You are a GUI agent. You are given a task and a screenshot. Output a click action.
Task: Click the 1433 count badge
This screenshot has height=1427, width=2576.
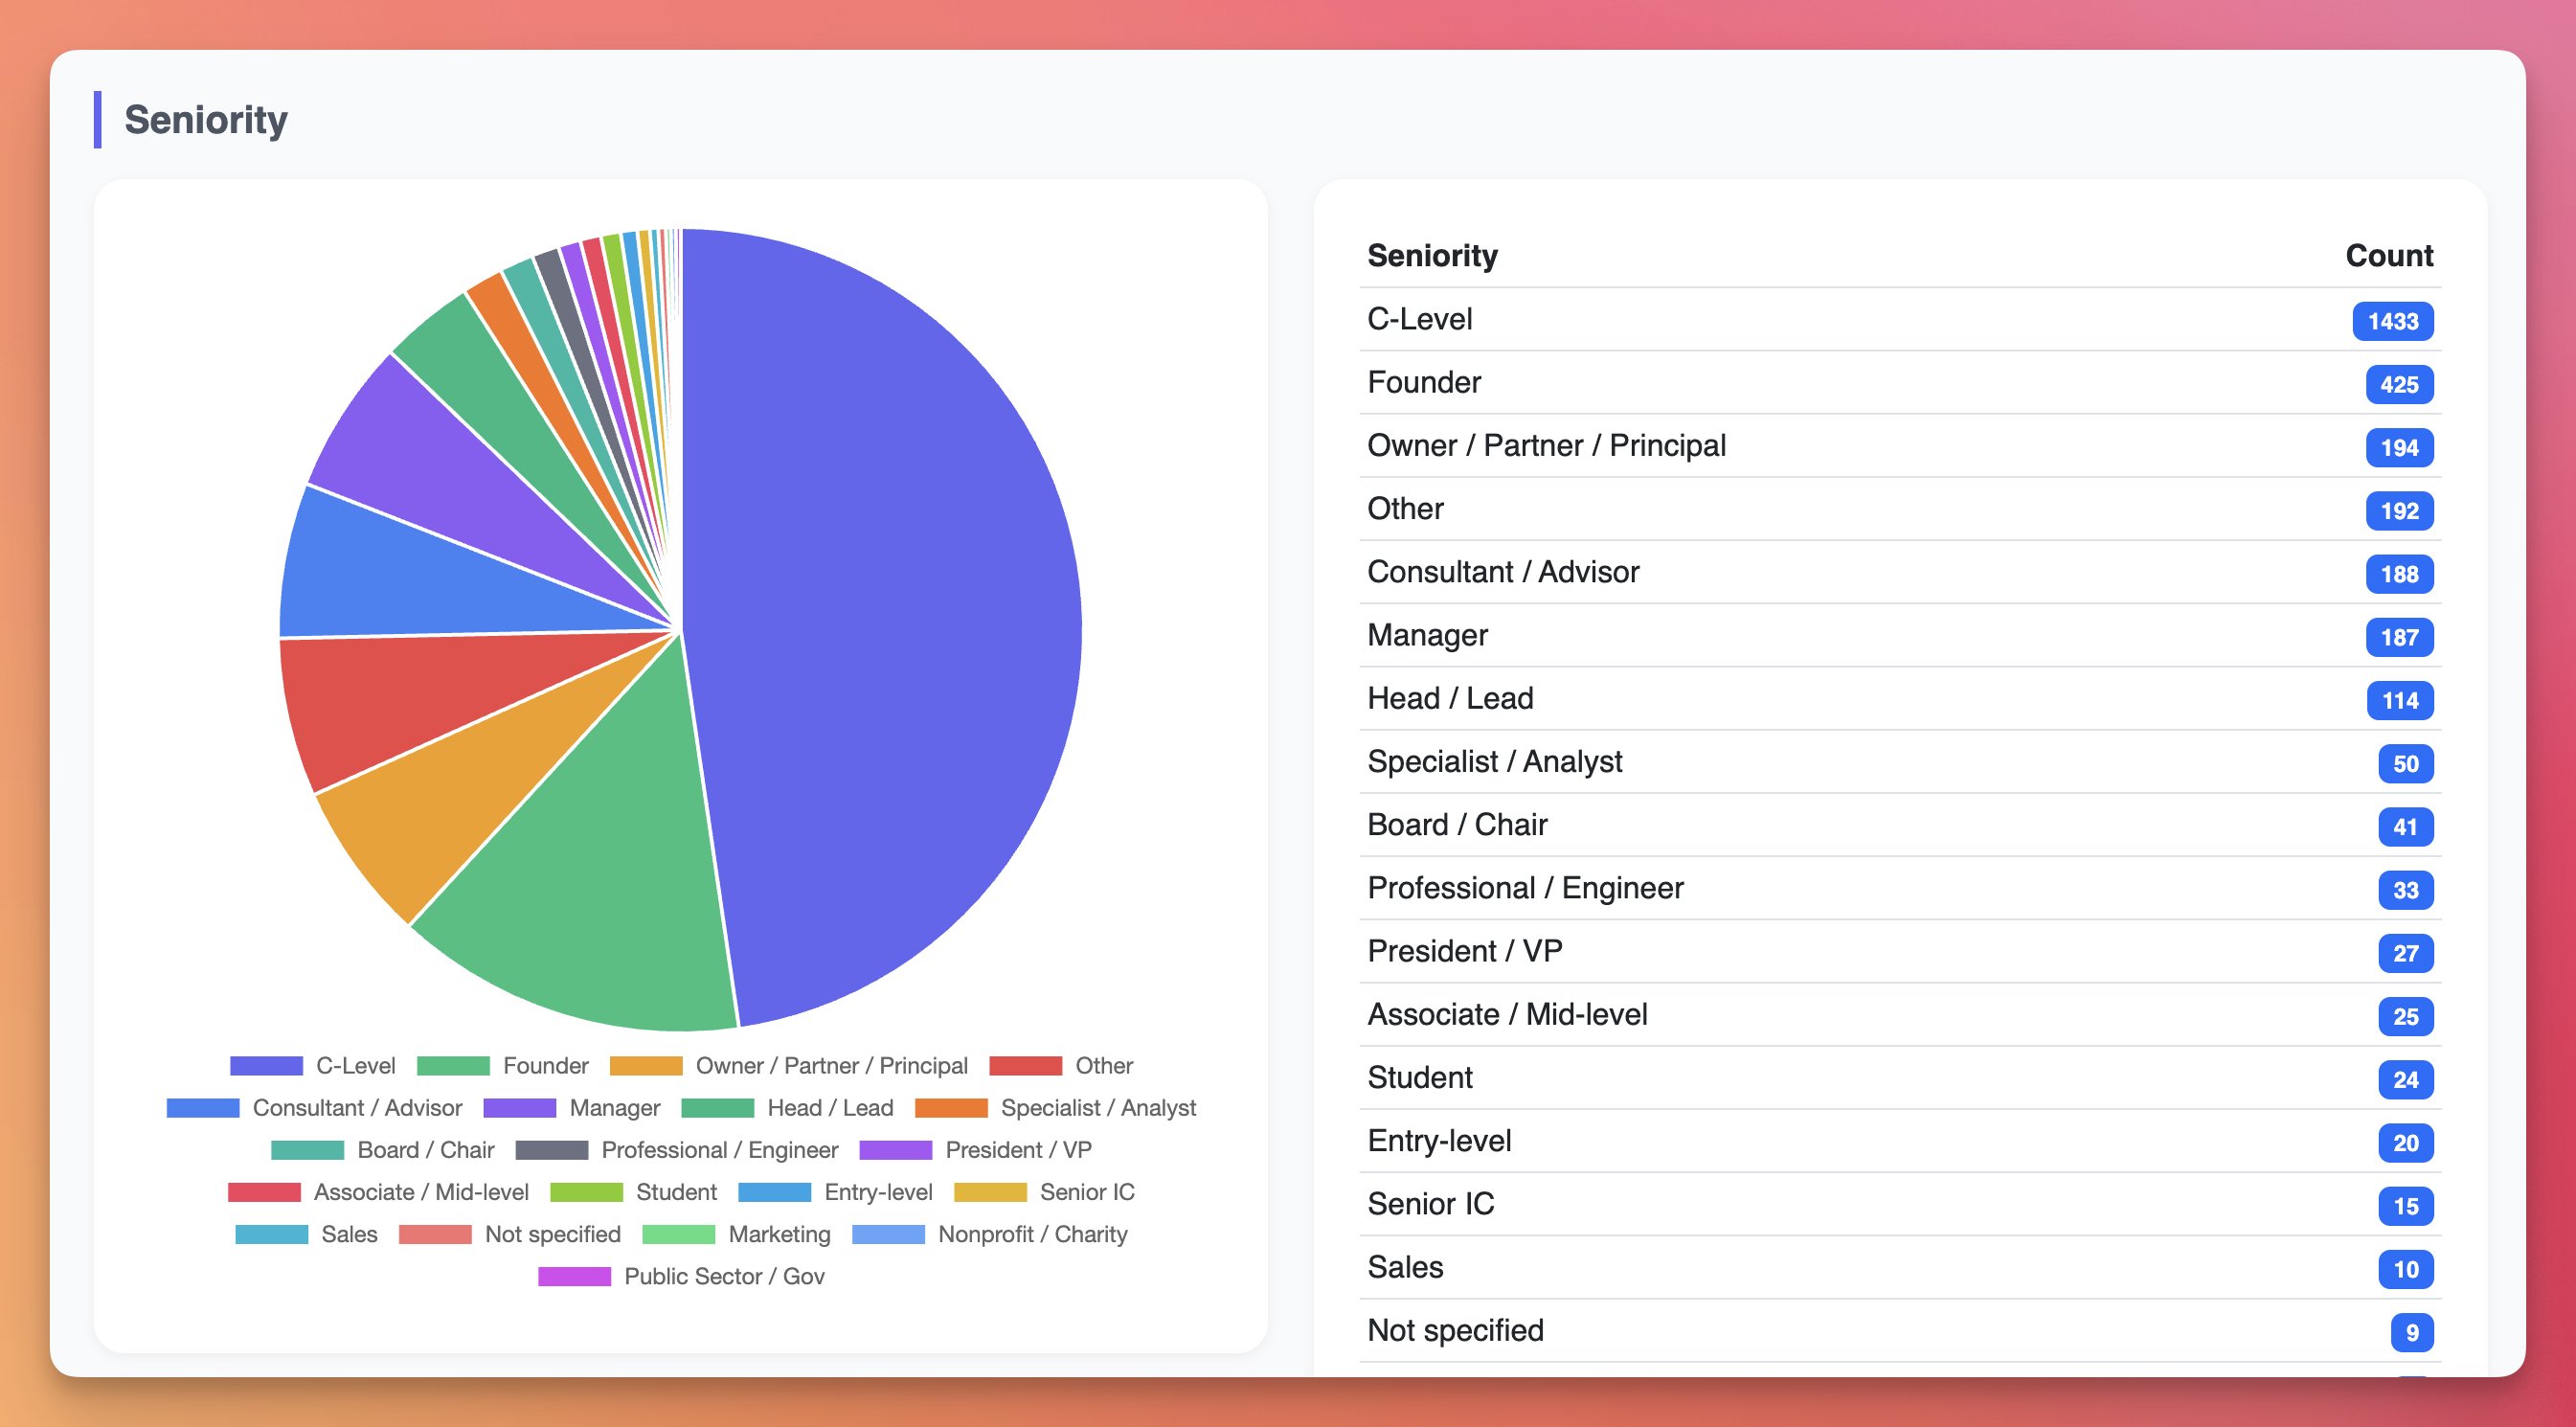click(2392, 322)
